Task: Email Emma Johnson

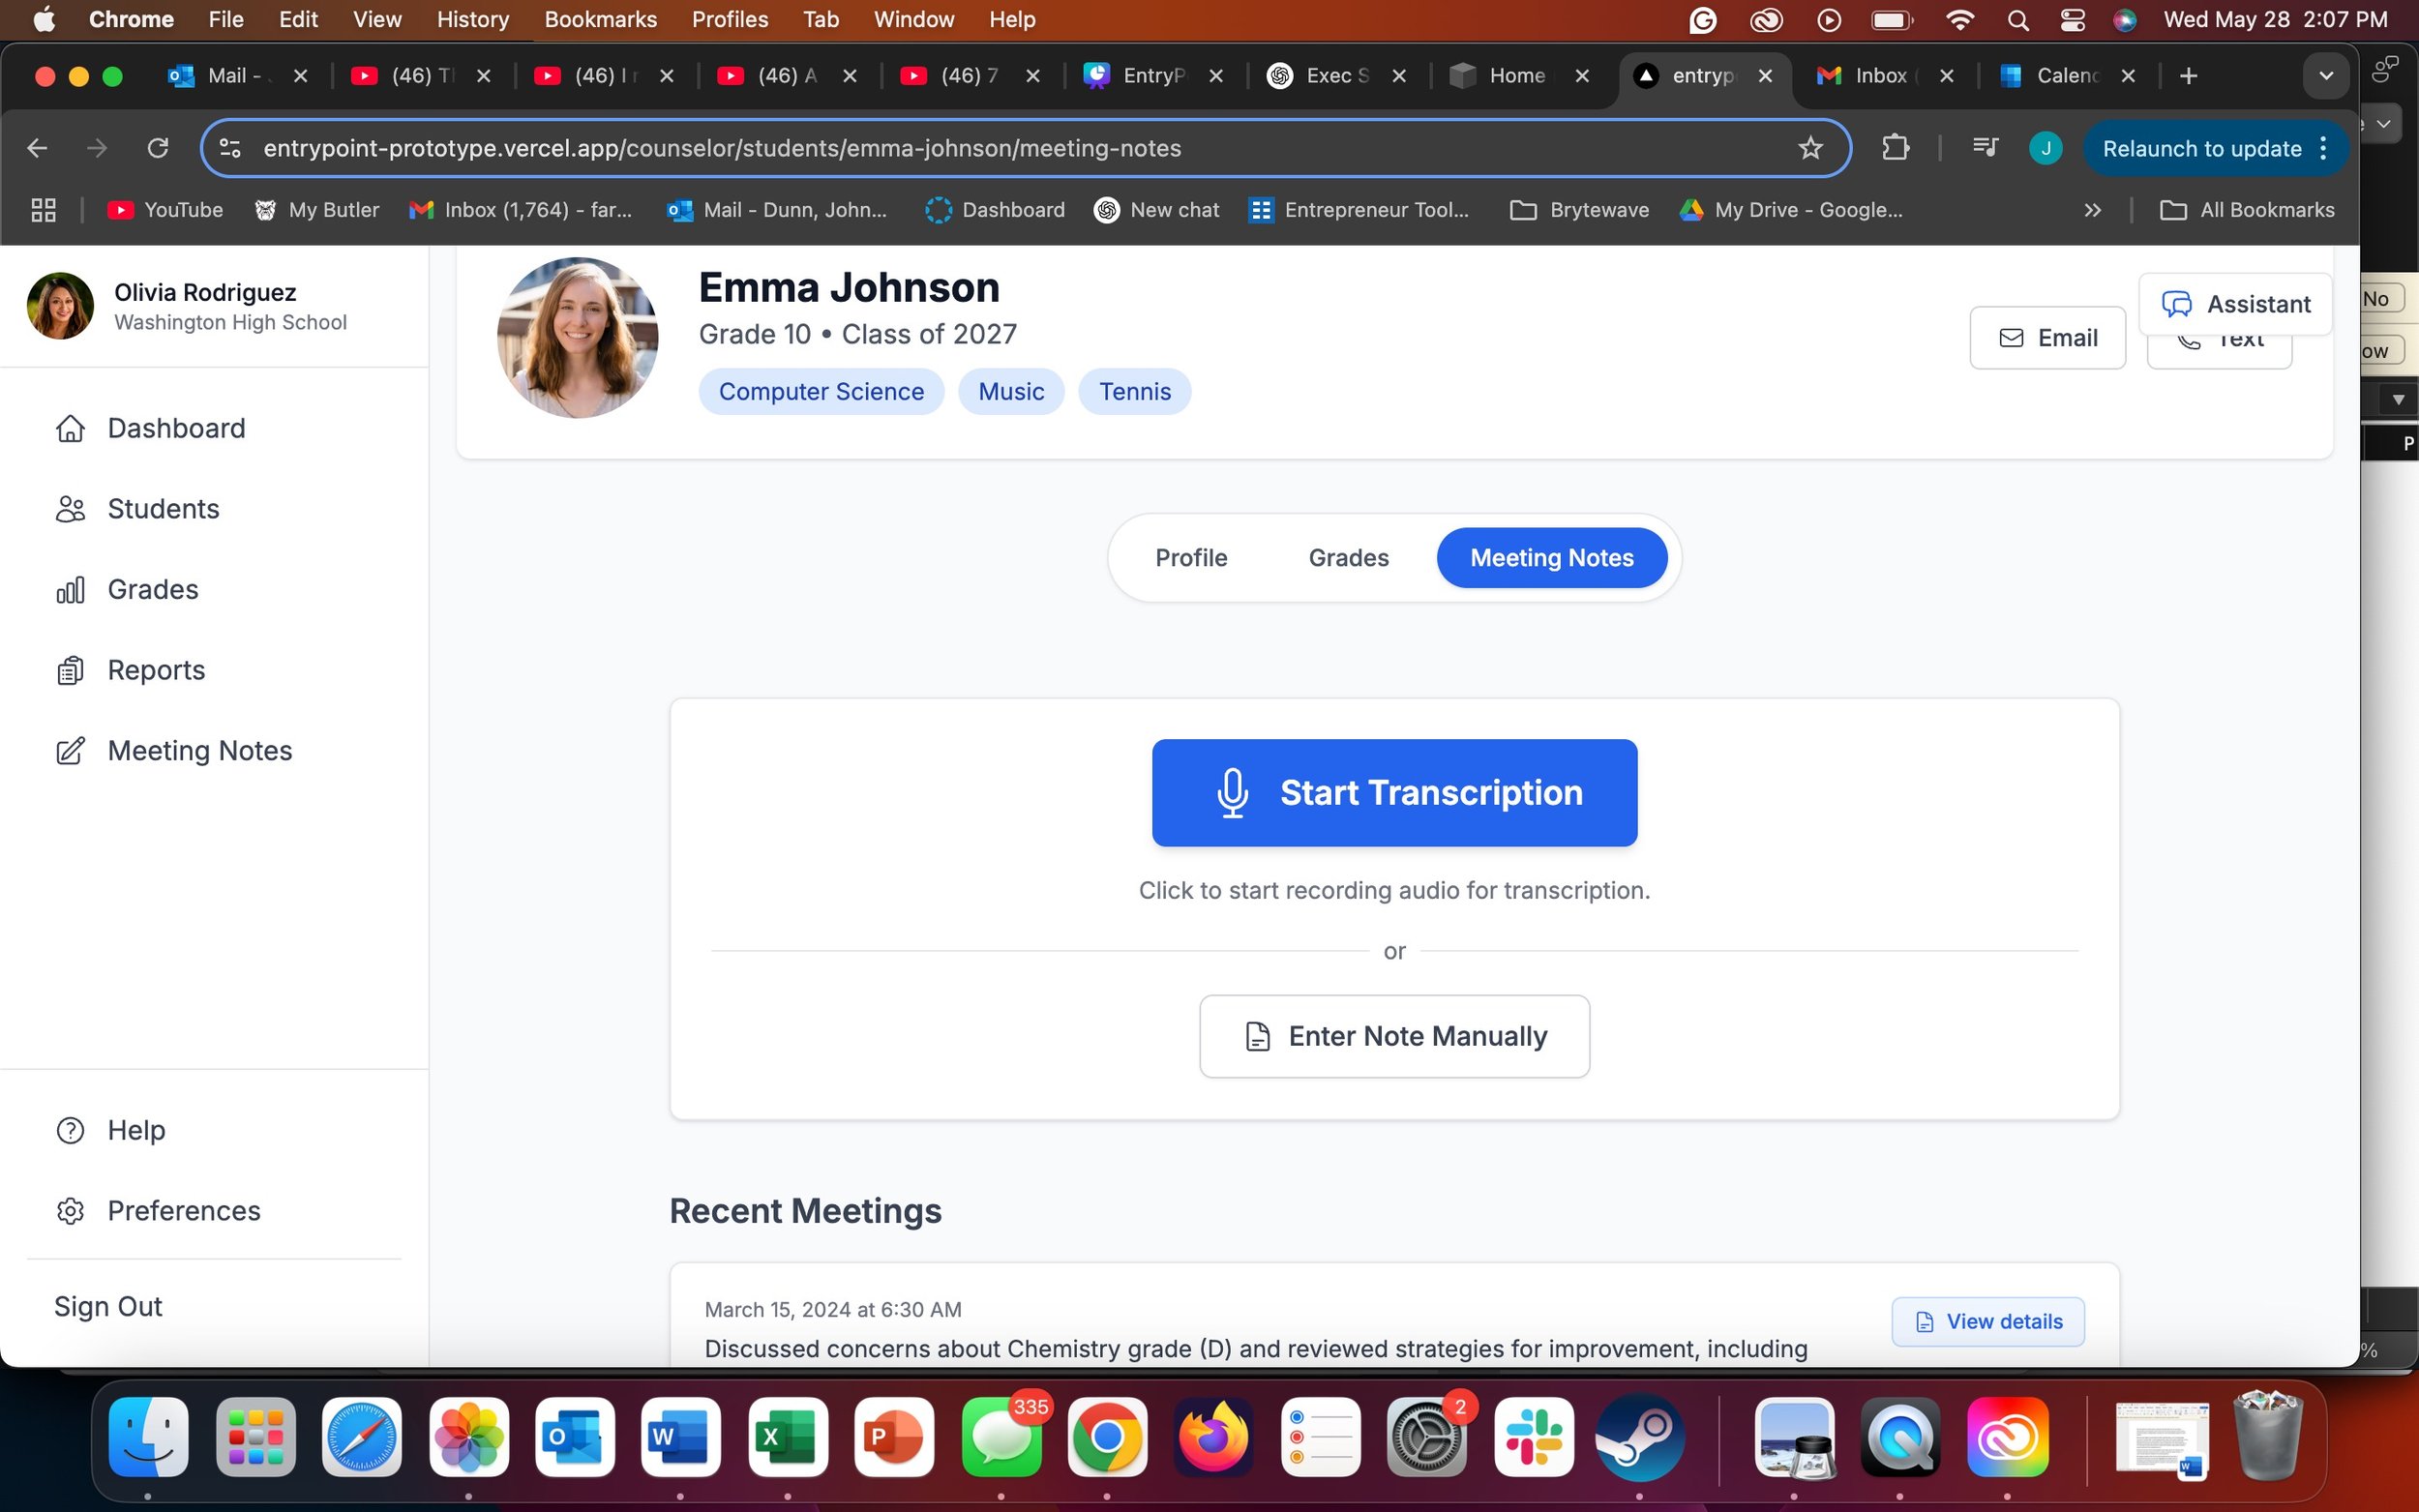Action: coord(2047,338)
